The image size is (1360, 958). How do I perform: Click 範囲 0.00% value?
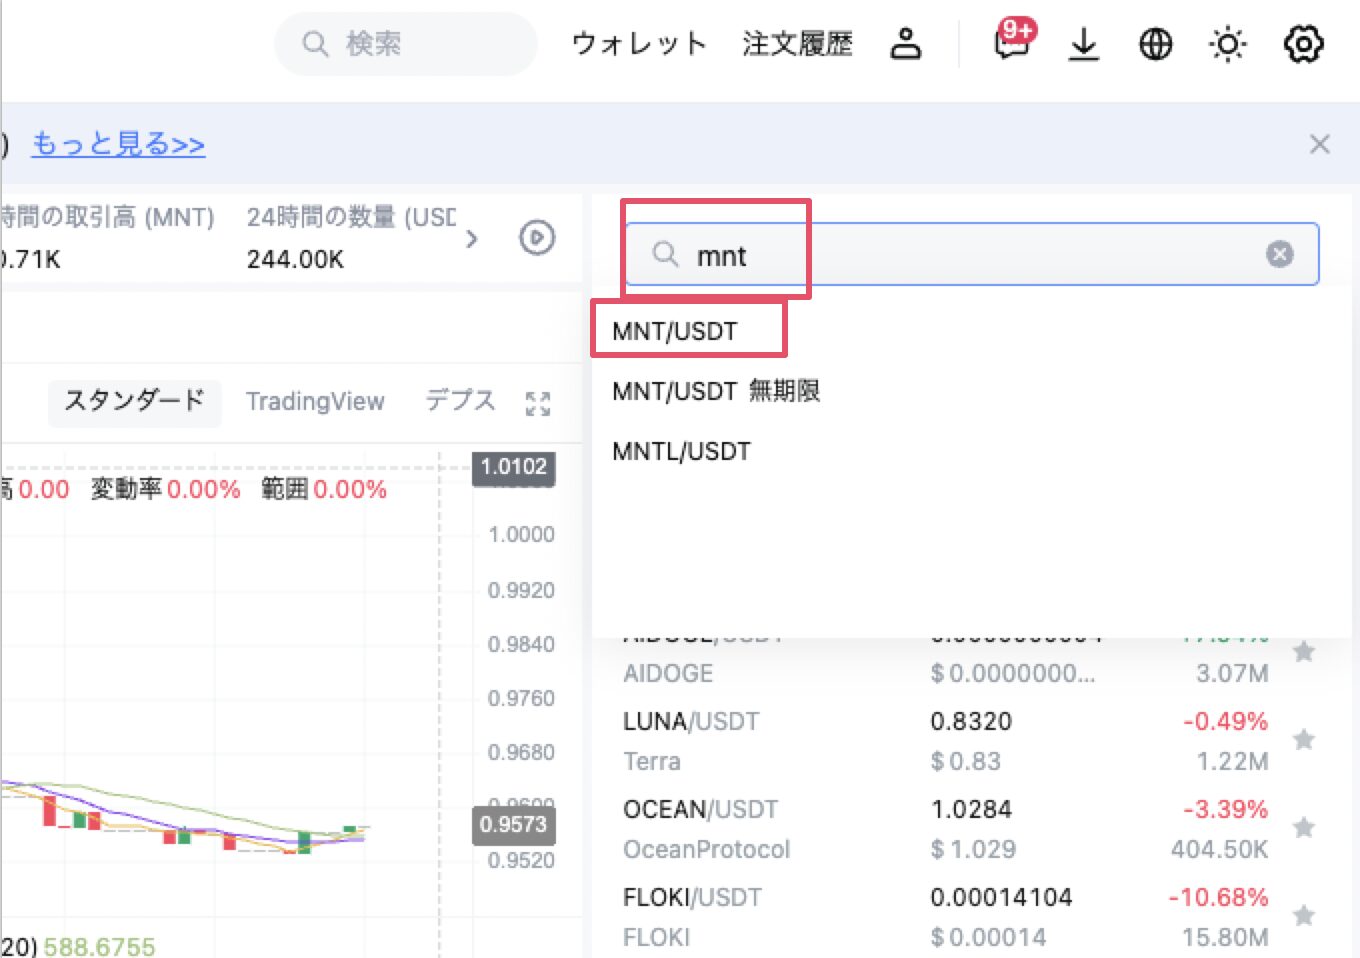[x=350, y=489]
